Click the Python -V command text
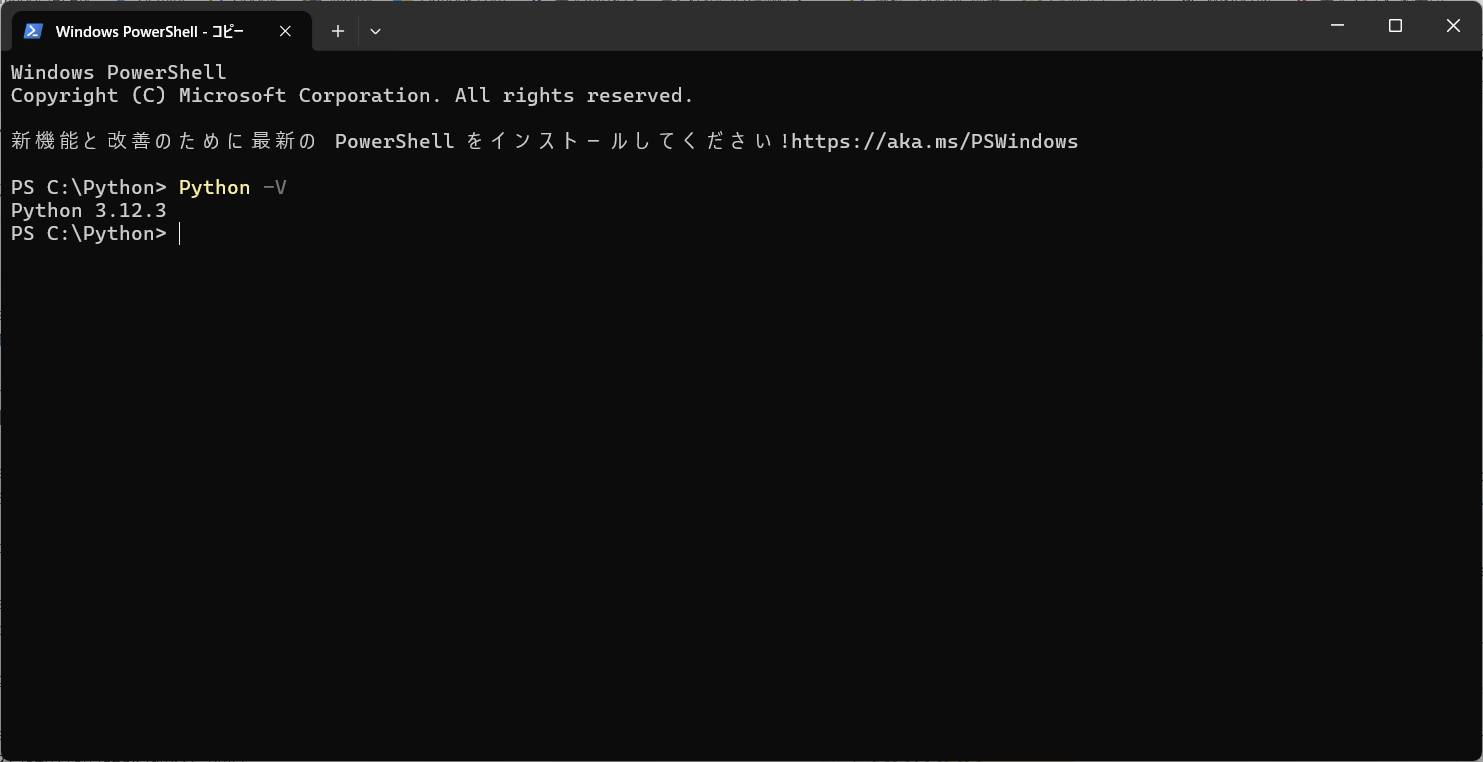Screen dimensions: 1483x762 pyautogui.click(x=232, y=187)
